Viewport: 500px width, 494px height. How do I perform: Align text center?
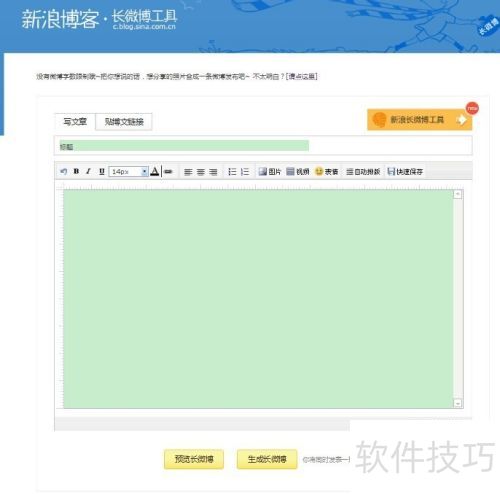[x=200, y=172]
